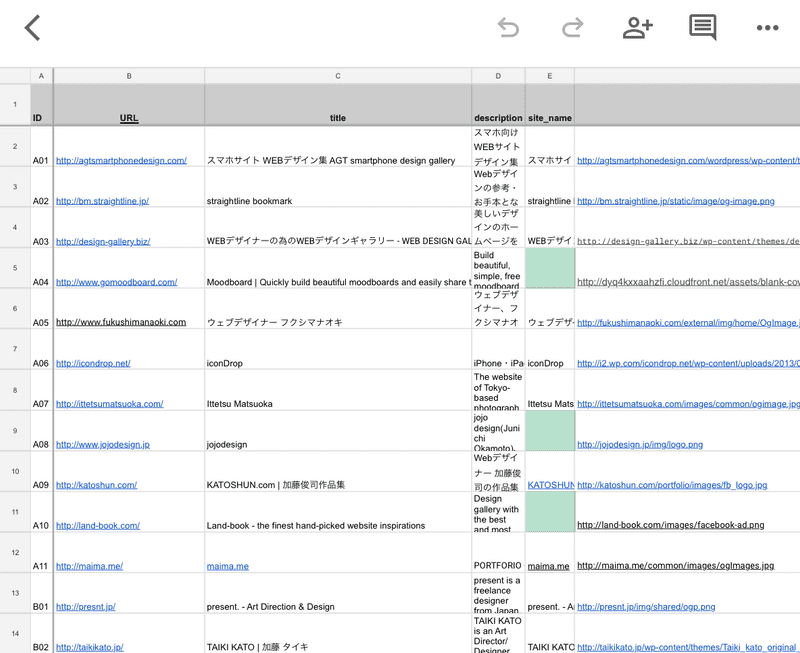The width and height of the screenshot is (800, 653).
Task: Open presnt.jp ogp.png link
Action: [646, 607]
